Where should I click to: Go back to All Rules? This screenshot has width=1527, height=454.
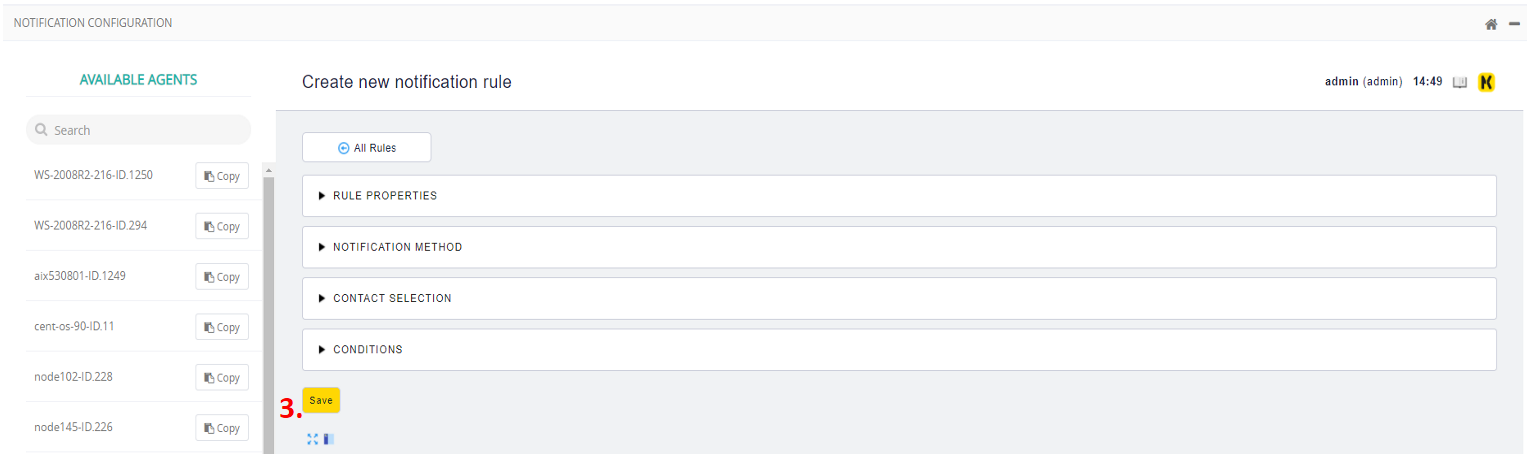pyautogui.click(x=367, y=148)
